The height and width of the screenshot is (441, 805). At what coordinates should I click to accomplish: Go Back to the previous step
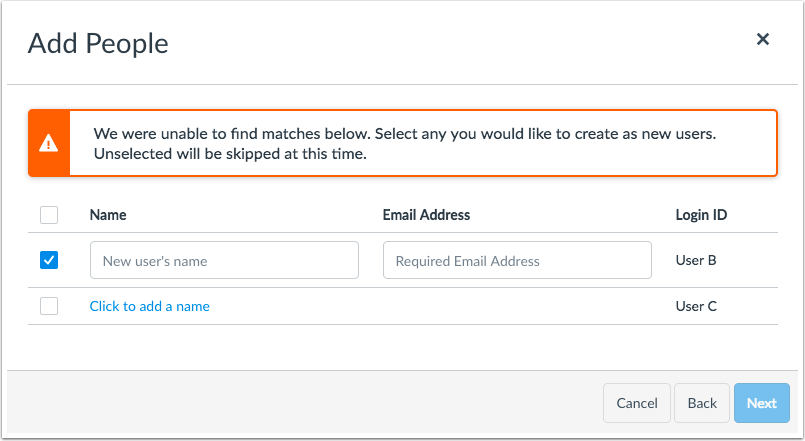(702, 403)
